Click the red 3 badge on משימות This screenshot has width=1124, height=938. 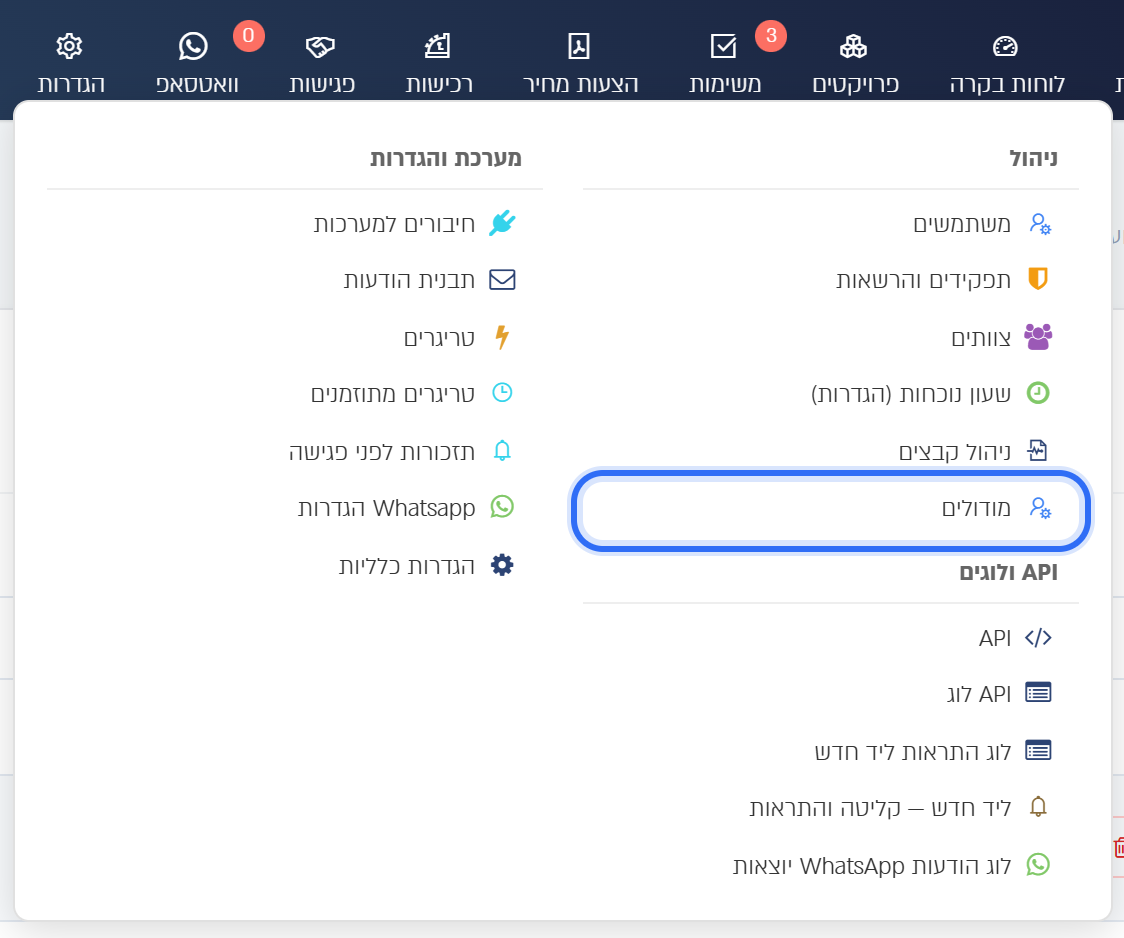[771, 35]
